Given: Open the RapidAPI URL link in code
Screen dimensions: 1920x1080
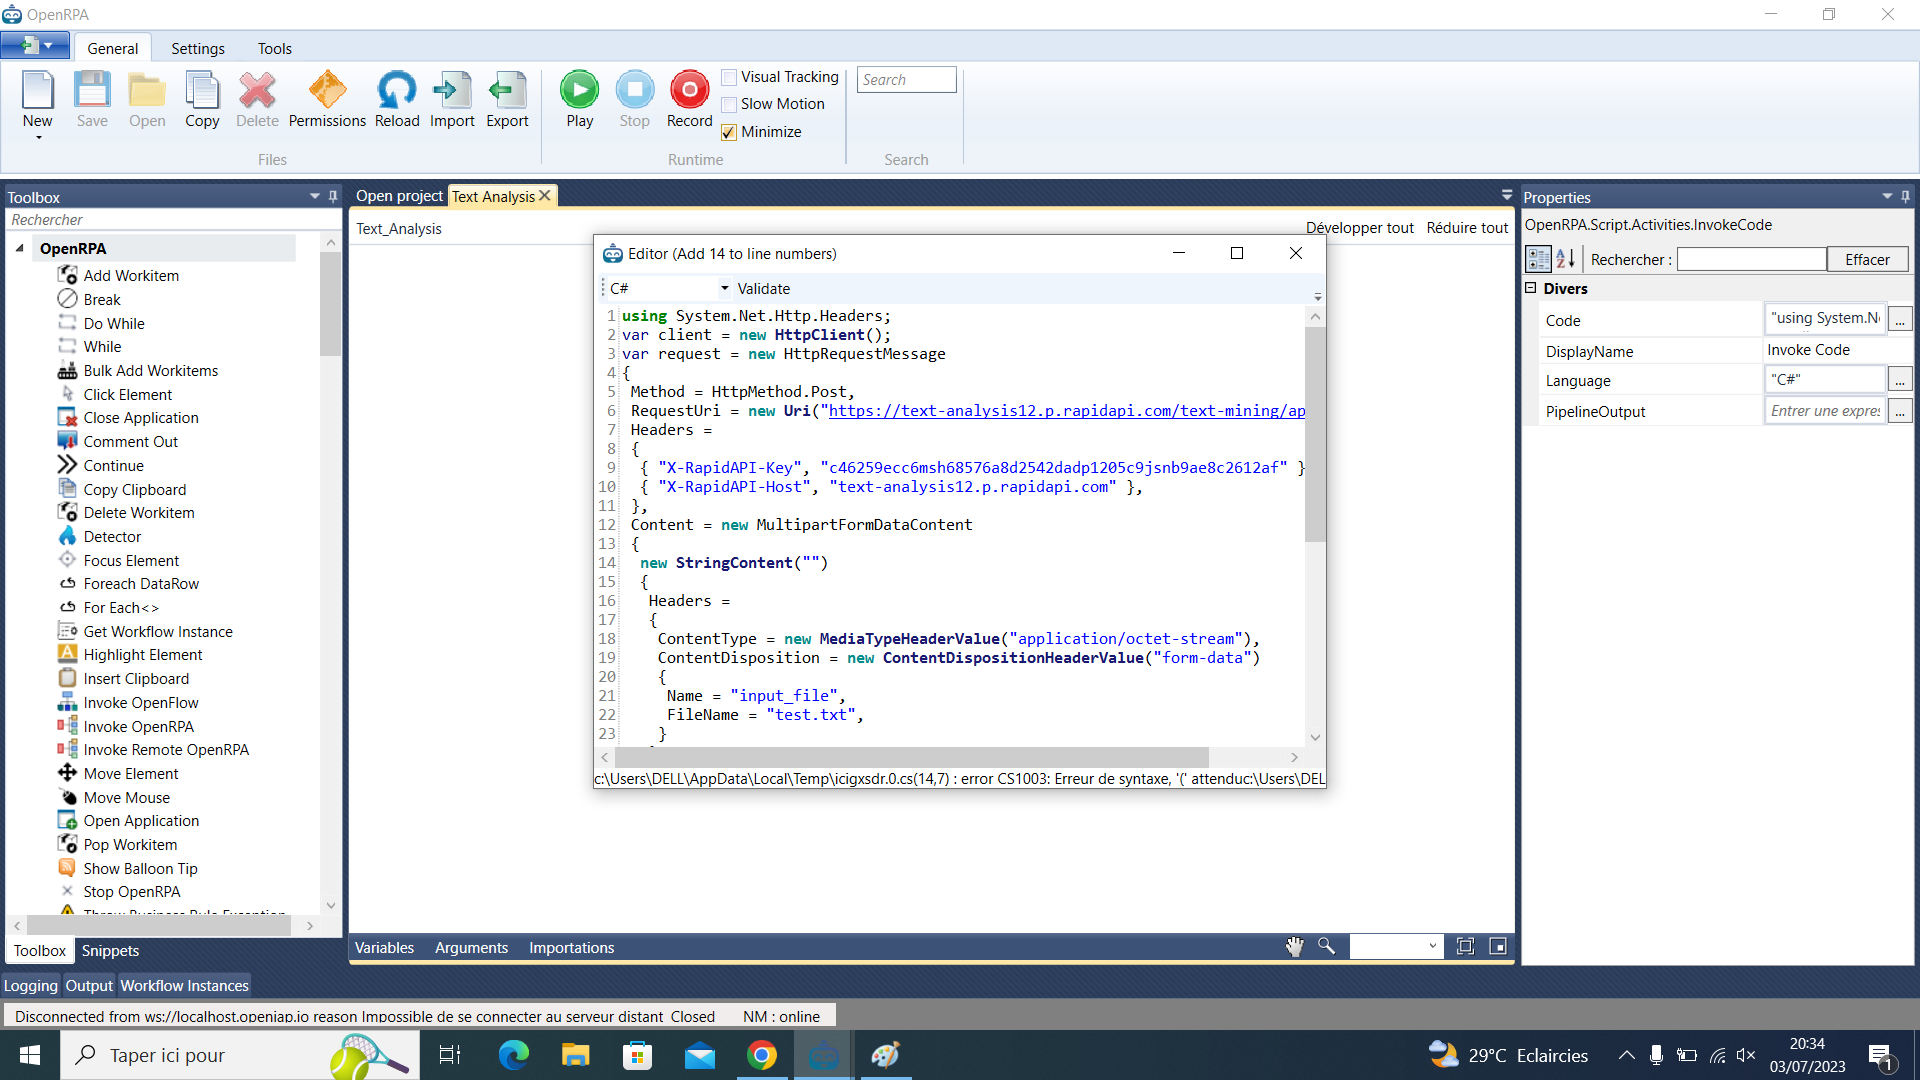Looking at the screenshot, I should click(1066, 411).
